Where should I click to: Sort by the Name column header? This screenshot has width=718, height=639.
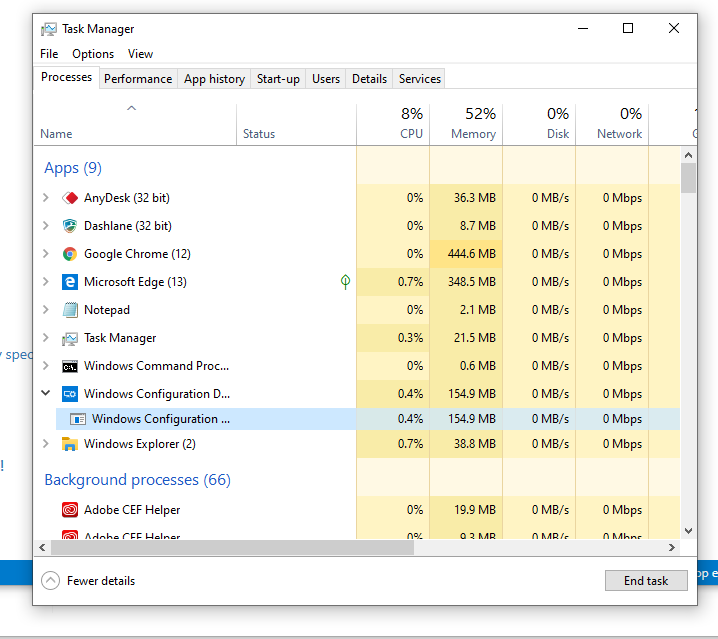[135, 125]
